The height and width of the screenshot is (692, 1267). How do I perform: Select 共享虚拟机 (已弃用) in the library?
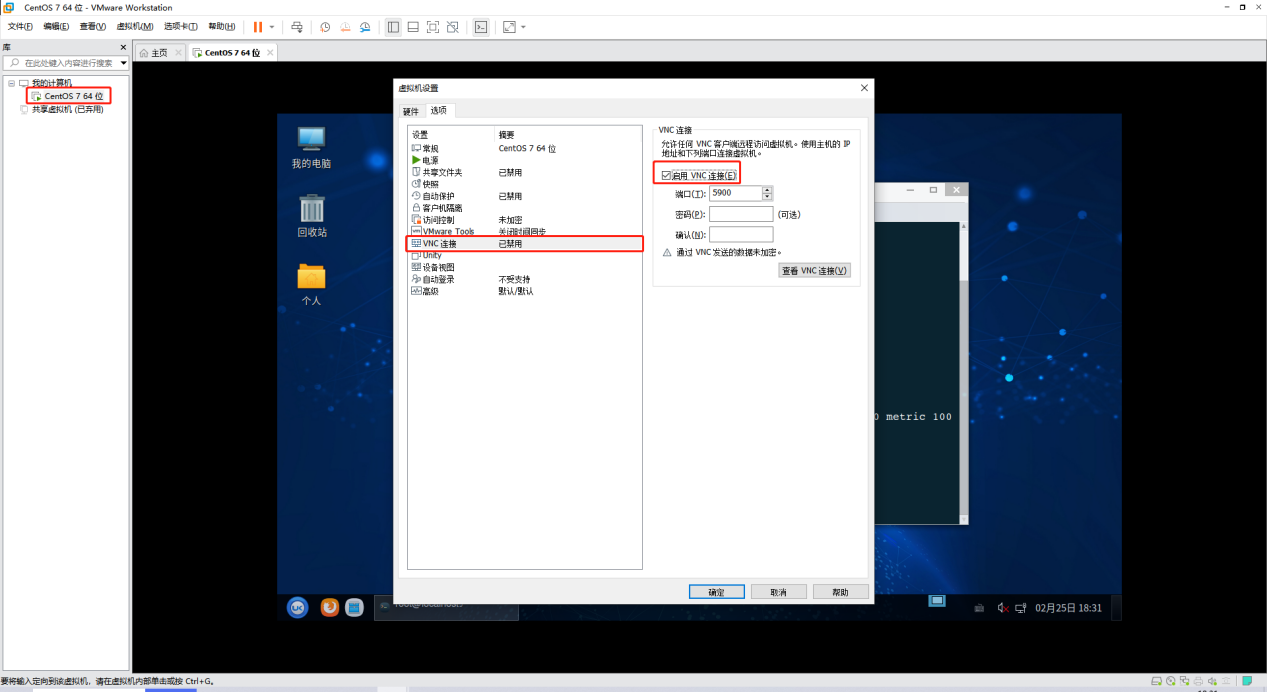point(67,109)
